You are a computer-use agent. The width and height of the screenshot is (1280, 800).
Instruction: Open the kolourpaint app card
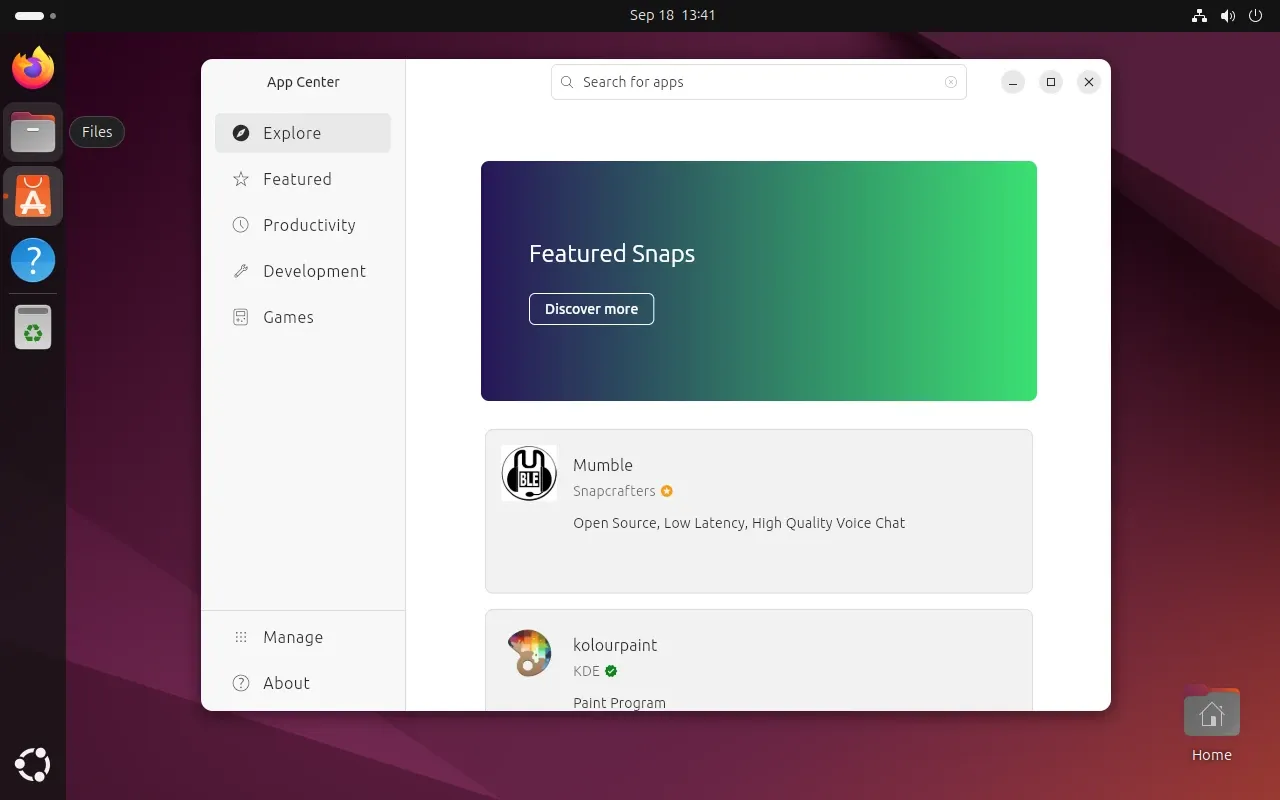point(759,660)
